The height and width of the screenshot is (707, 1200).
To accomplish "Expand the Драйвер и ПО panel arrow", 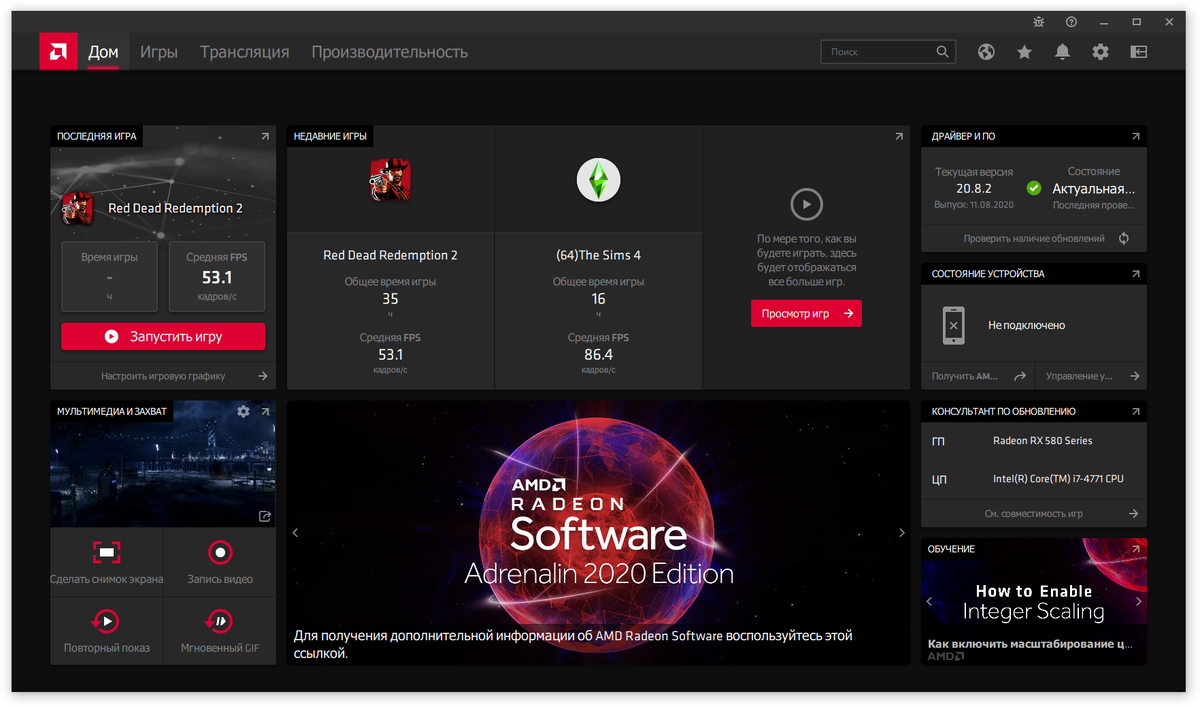I will 1135,136.
